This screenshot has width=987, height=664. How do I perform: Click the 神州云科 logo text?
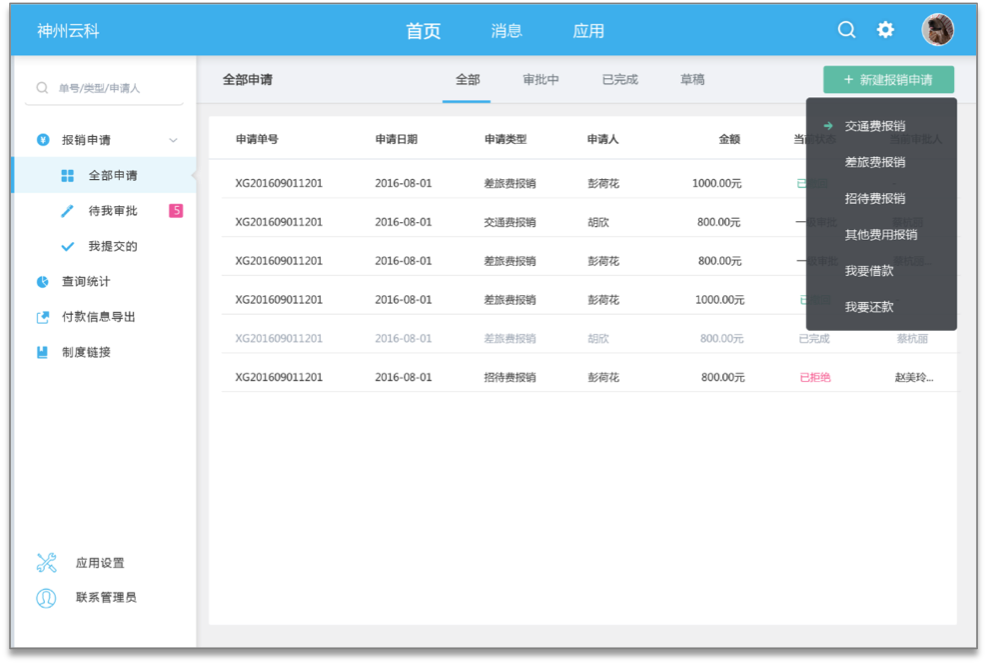pos(68,31)
